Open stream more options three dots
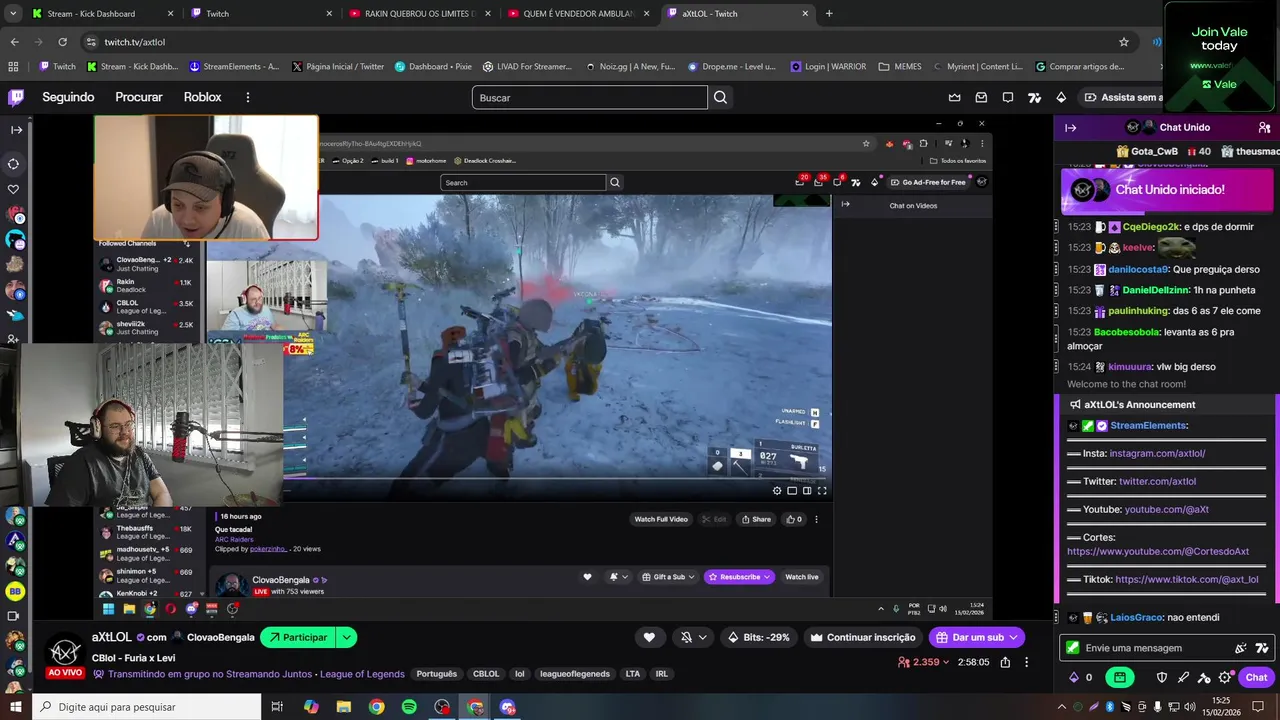 pos(1027,662)
